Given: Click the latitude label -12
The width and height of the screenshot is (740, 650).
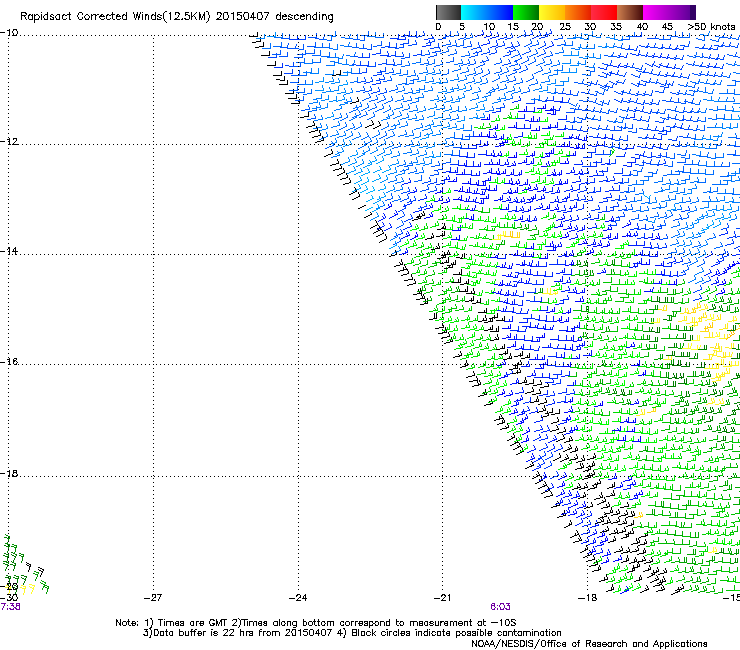Looking at the screenshot, I should click(x=9, y=141).
